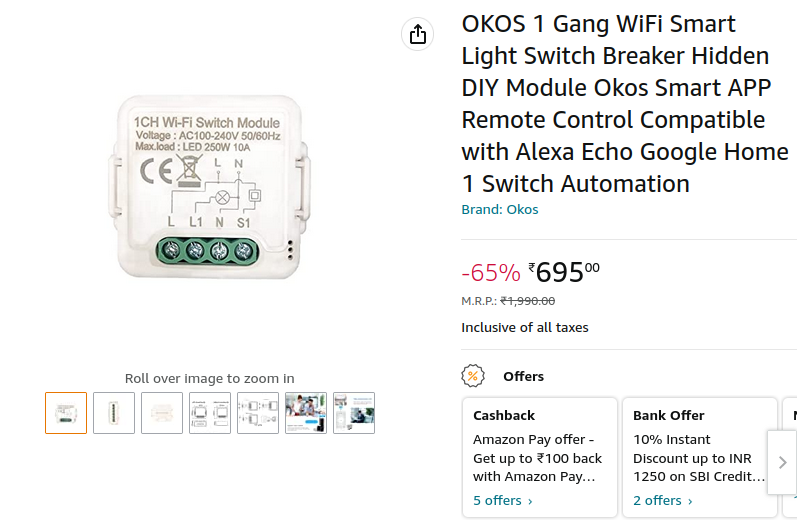Open the Brand: Okos link
Screen dimensions: 797x520
(500, 209)
